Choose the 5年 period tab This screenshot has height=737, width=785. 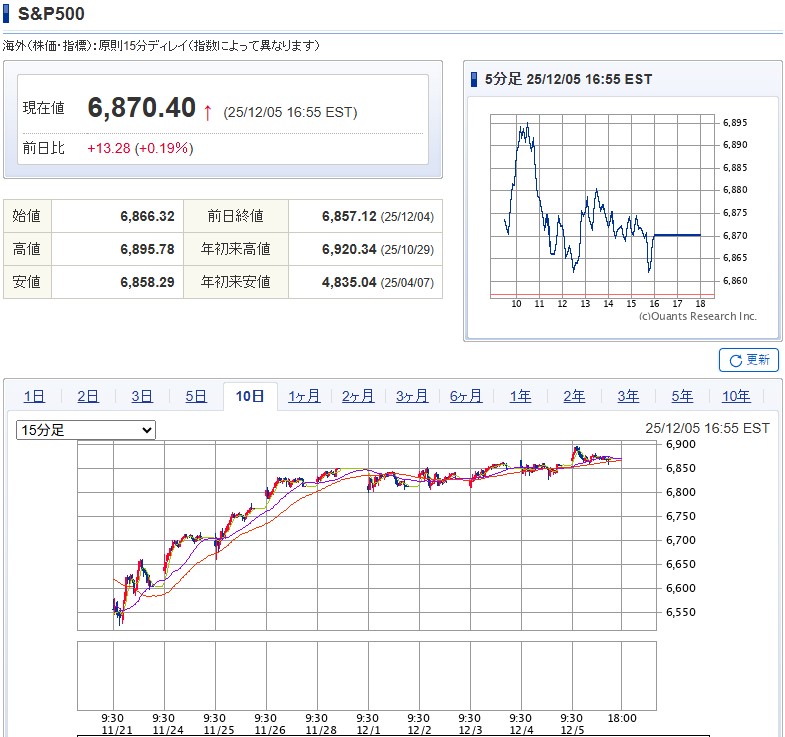coord(682,397)
